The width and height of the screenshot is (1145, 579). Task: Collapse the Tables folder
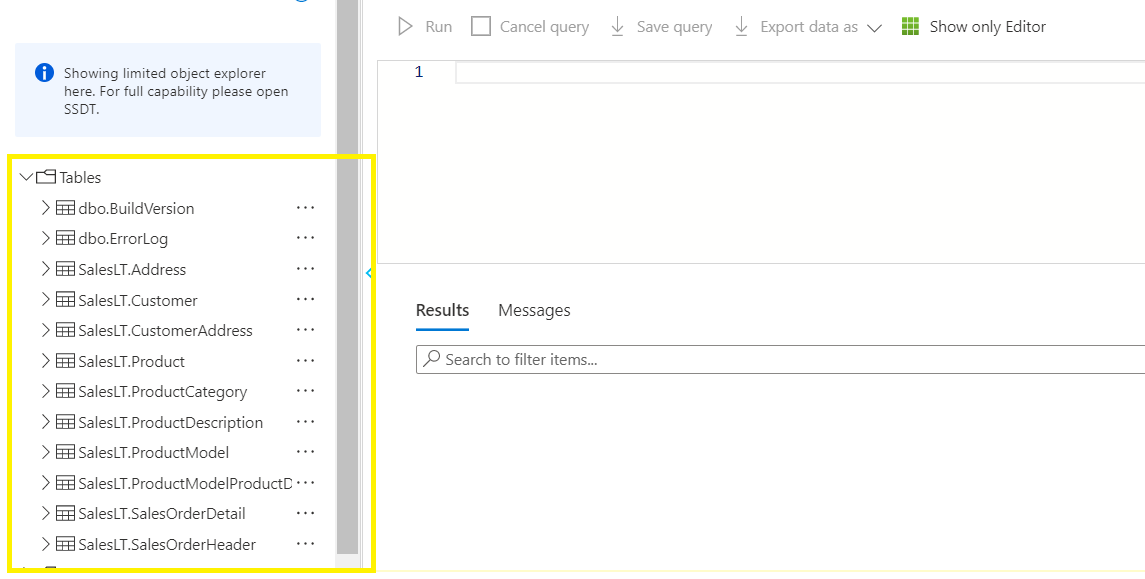pyautogui.click(x=26, y=178)
